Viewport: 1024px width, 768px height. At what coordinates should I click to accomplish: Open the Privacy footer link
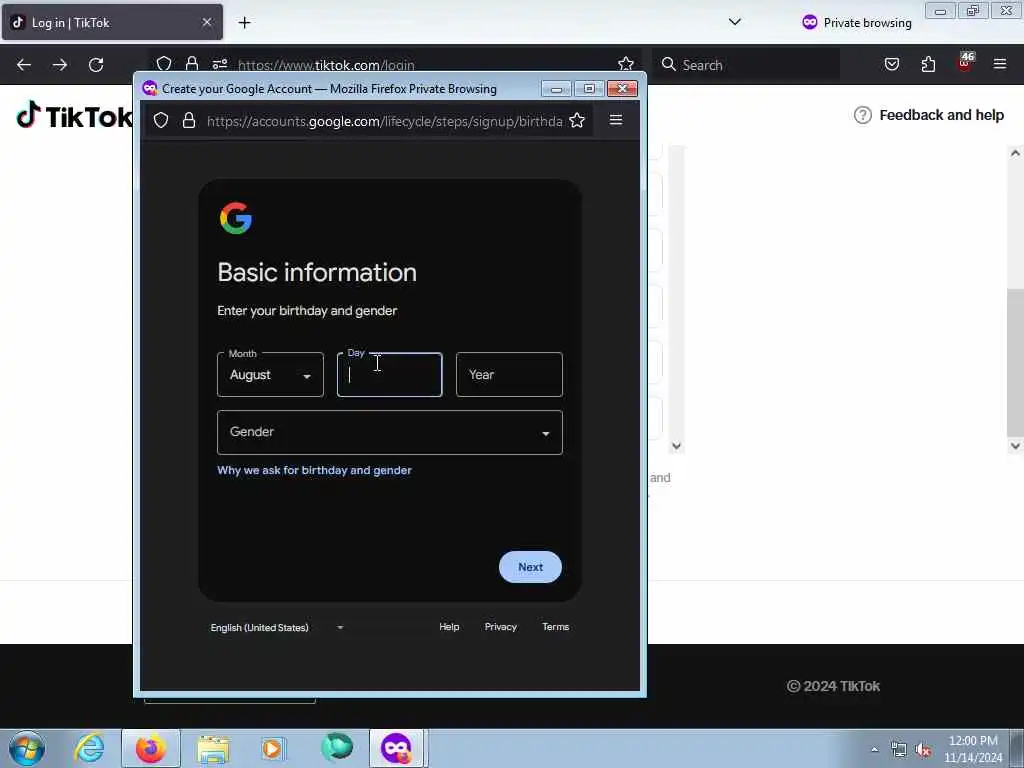tap(500, 627)
